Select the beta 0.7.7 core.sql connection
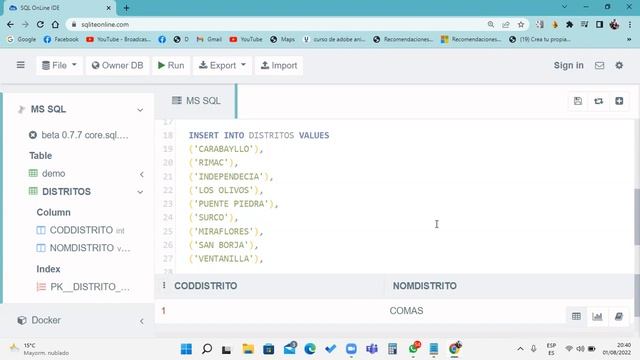Image resolution: width=640 pixels, height=360 pixels. click(85, 135)
